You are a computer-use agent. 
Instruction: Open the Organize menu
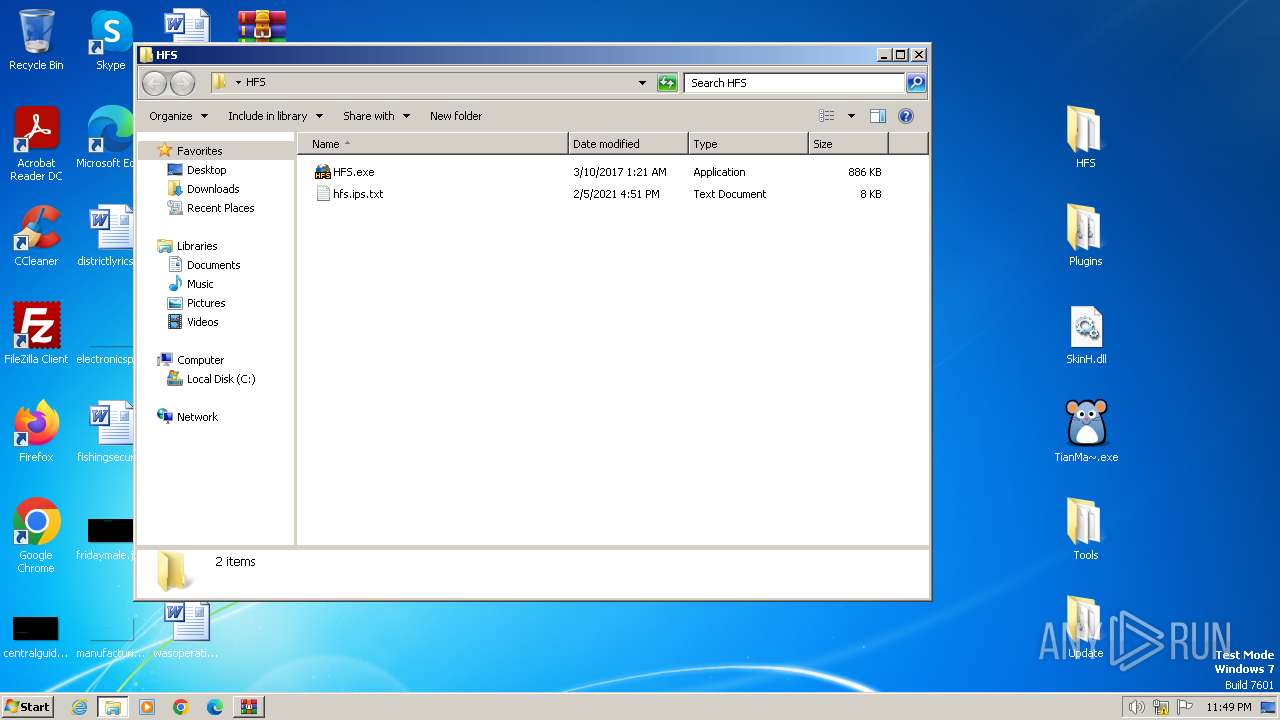(178, 116)
